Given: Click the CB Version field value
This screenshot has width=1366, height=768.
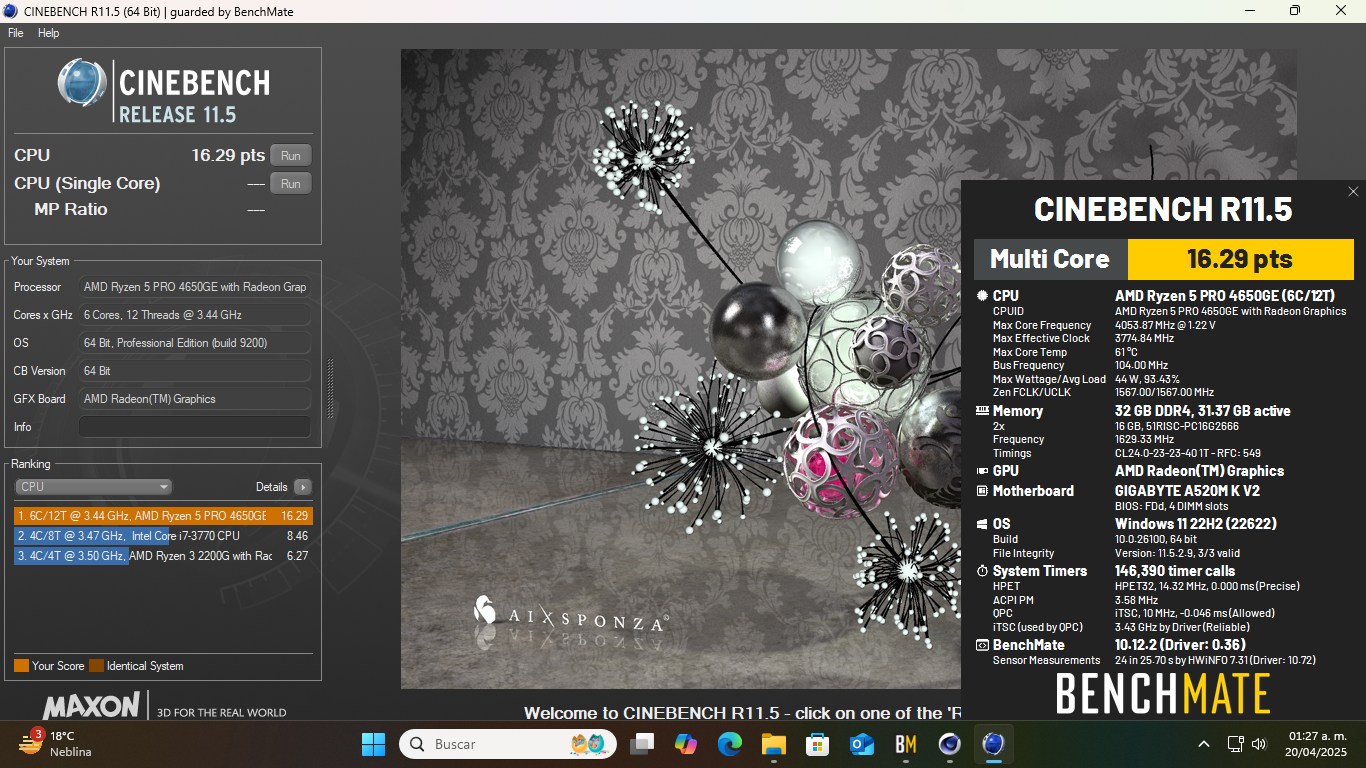Looking at the screenshot, I should pyautogui.click(x=195, y=371).
